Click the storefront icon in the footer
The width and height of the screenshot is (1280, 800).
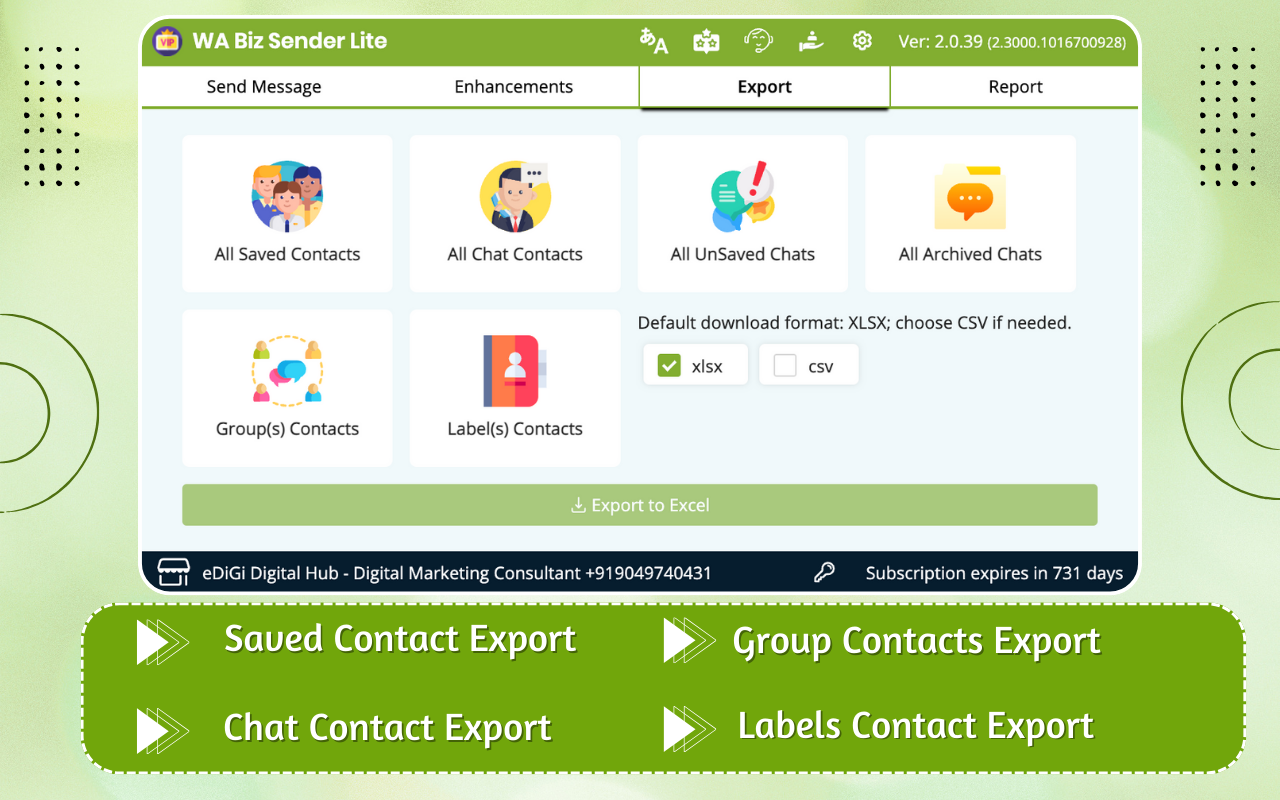tap(172, 572)
